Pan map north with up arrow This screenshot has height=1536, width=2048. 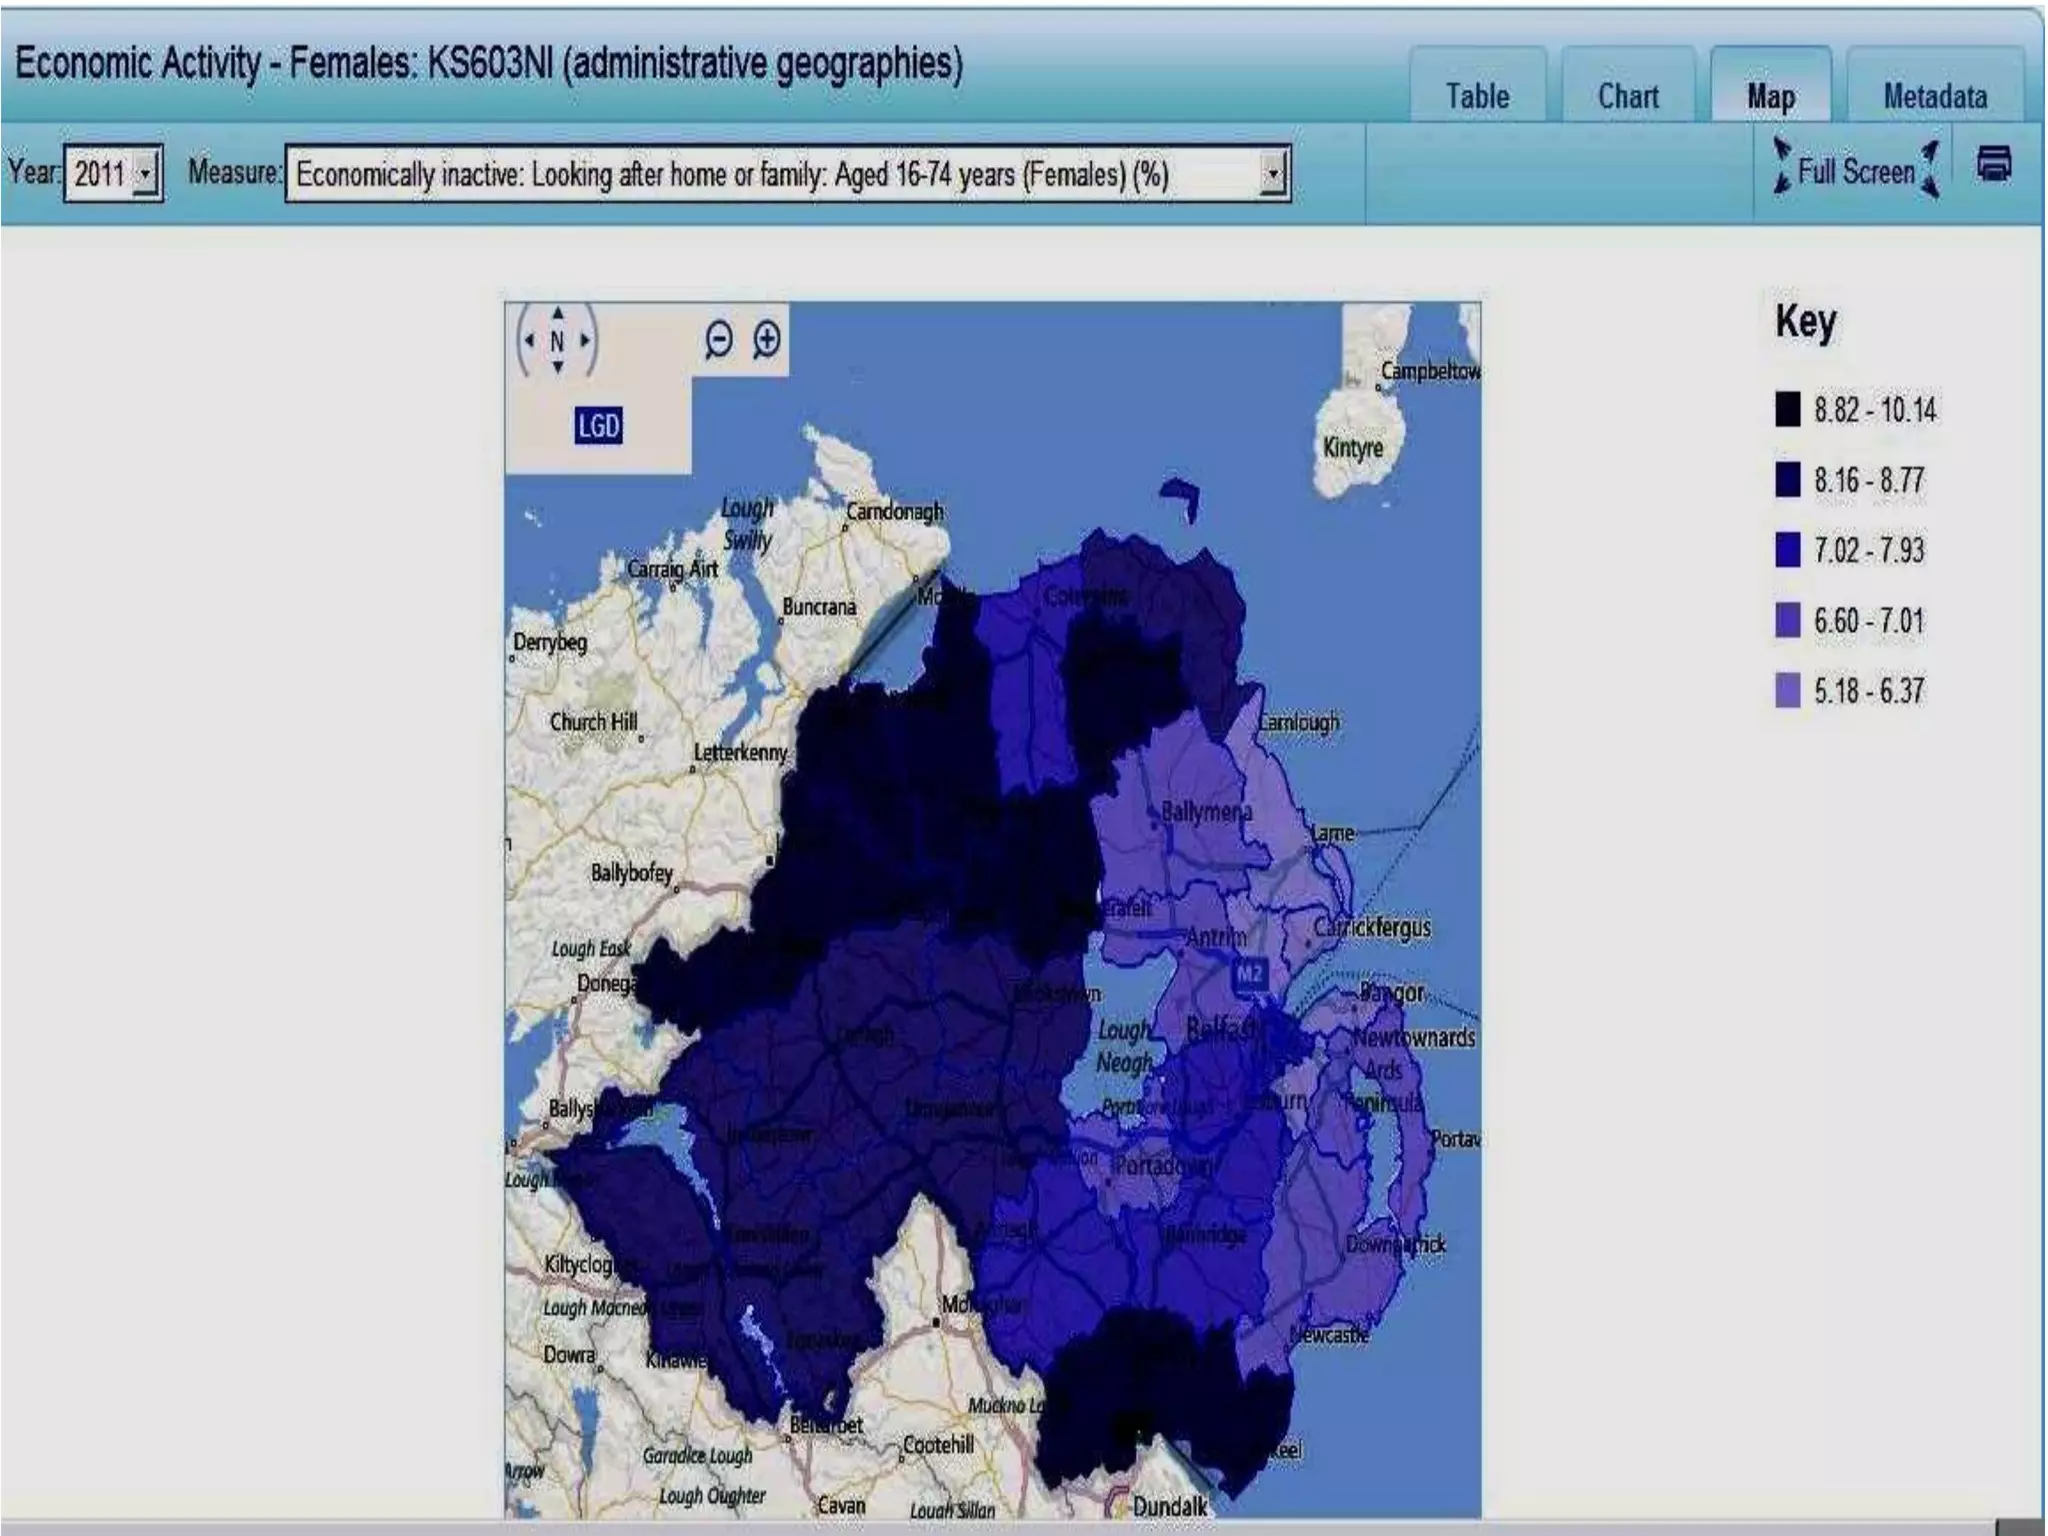[558, 314]
